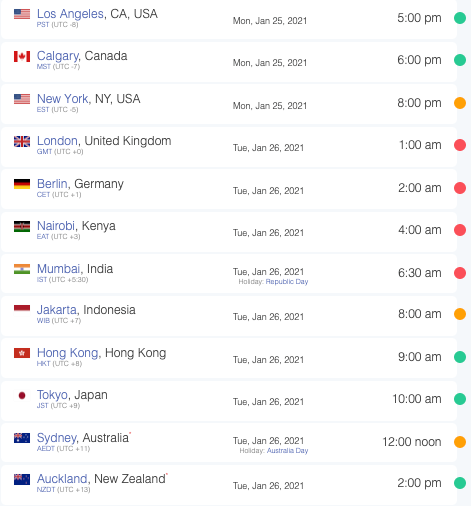Open the New York city link
This screenshot has height=506, width=471.
point(63,99)
